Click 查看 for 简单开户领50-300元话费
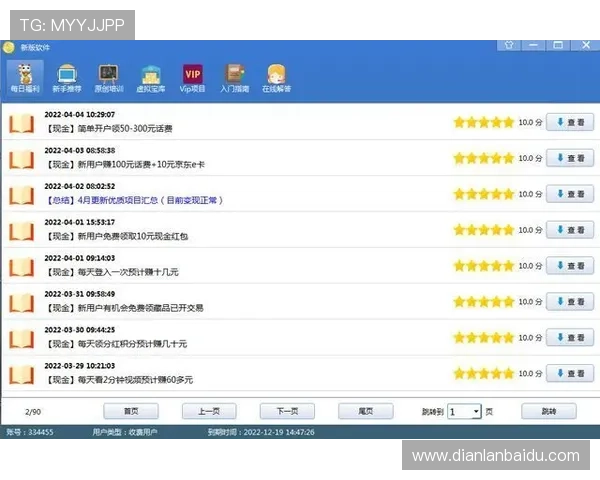 pos(570,122)
